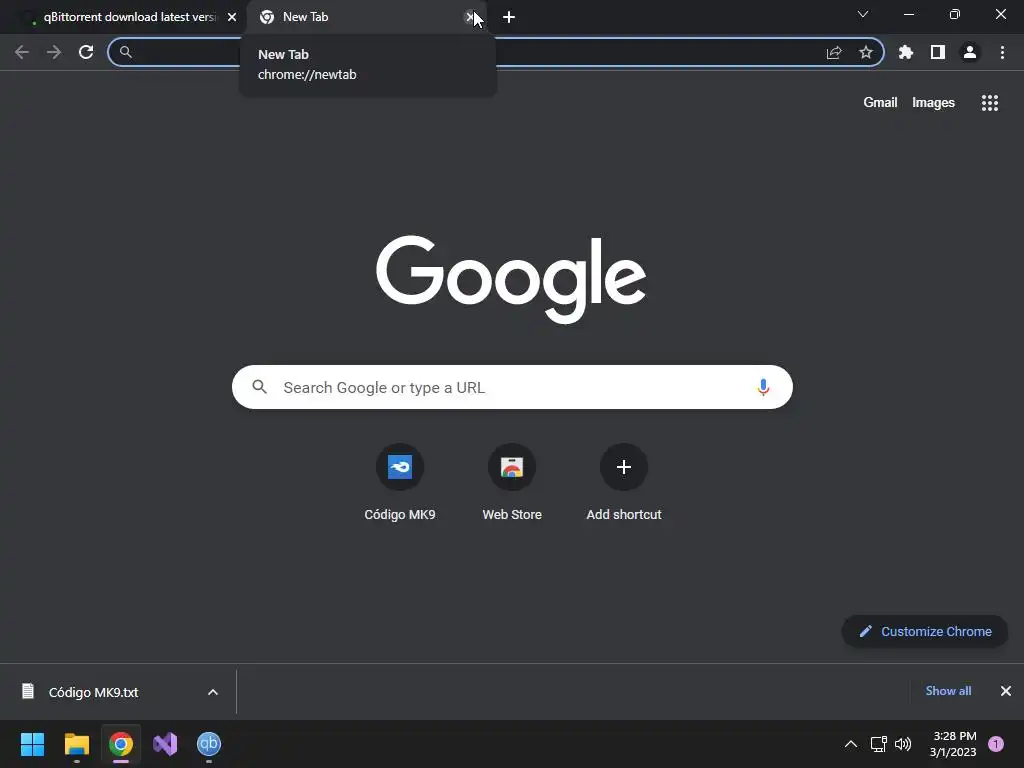Switch to the qBittorrent download tab
This screenshot has height=768, width=1024.
coord(124,17)
